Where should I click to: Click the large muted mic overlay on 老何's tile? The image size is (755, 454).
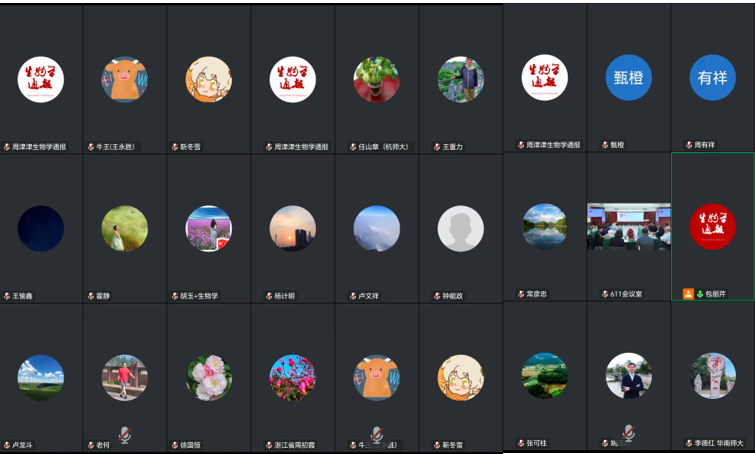(125, 435)
